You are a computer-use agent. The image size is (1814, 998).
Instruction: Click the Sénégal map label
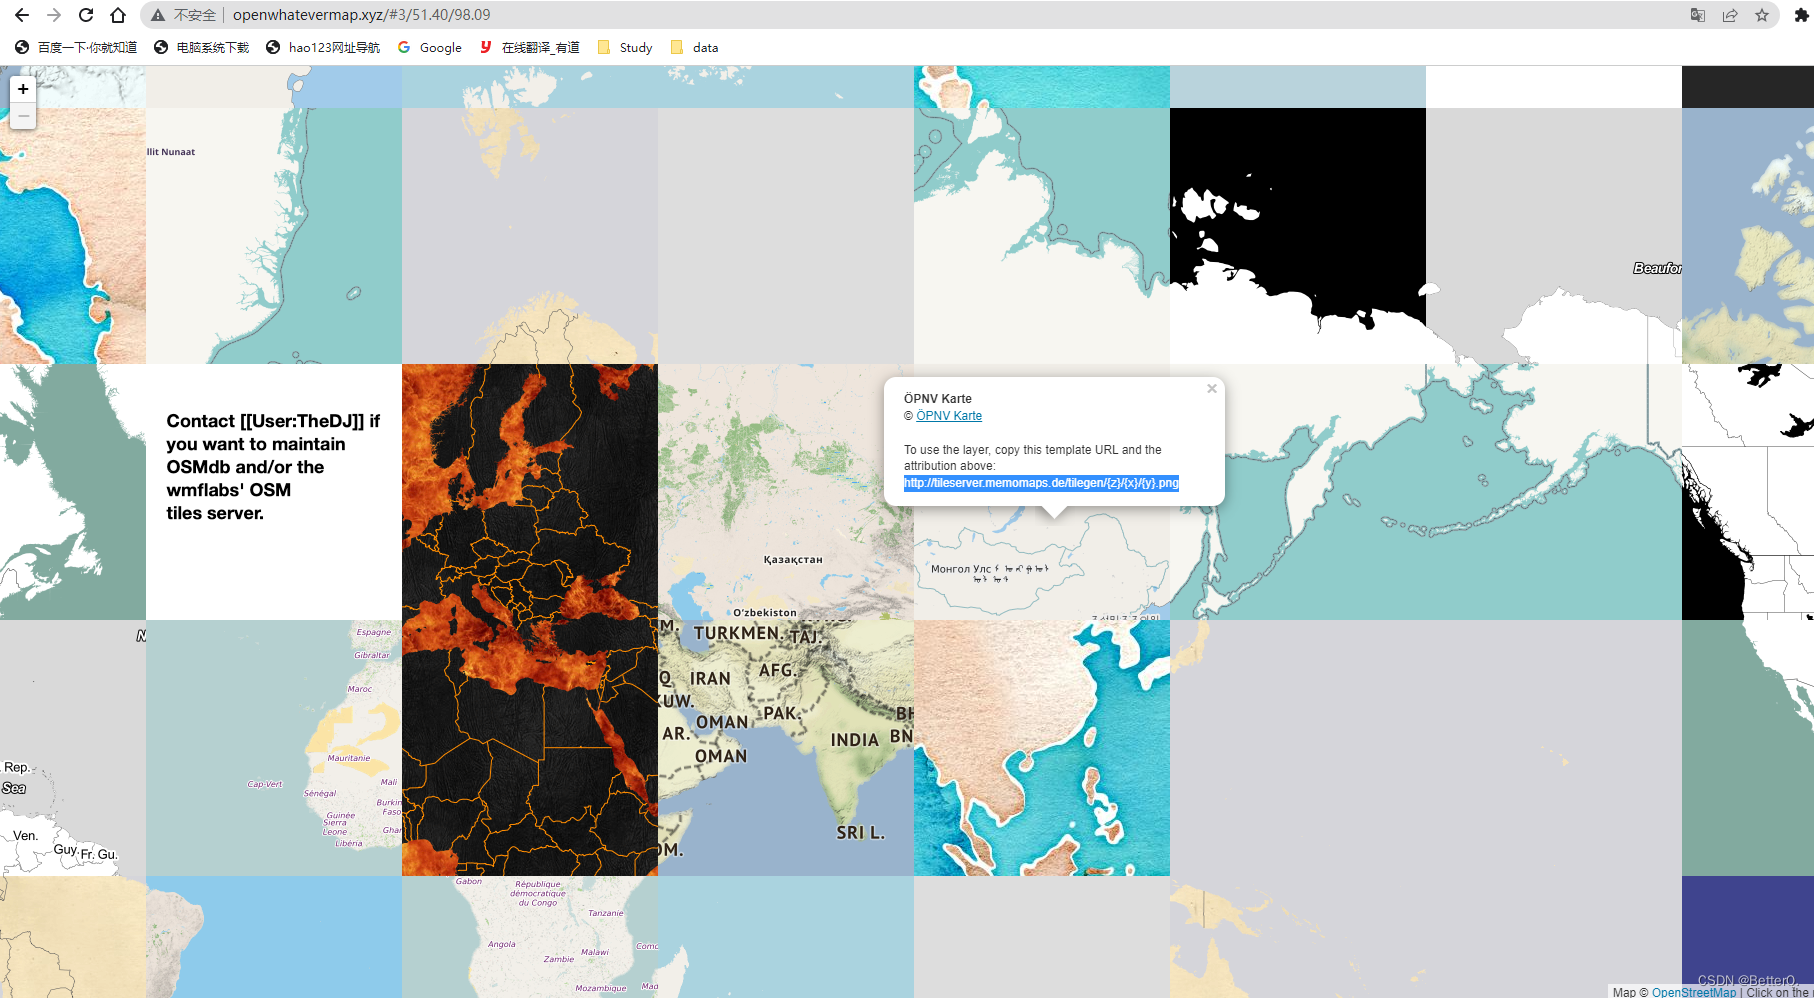[x=320, y=793]
